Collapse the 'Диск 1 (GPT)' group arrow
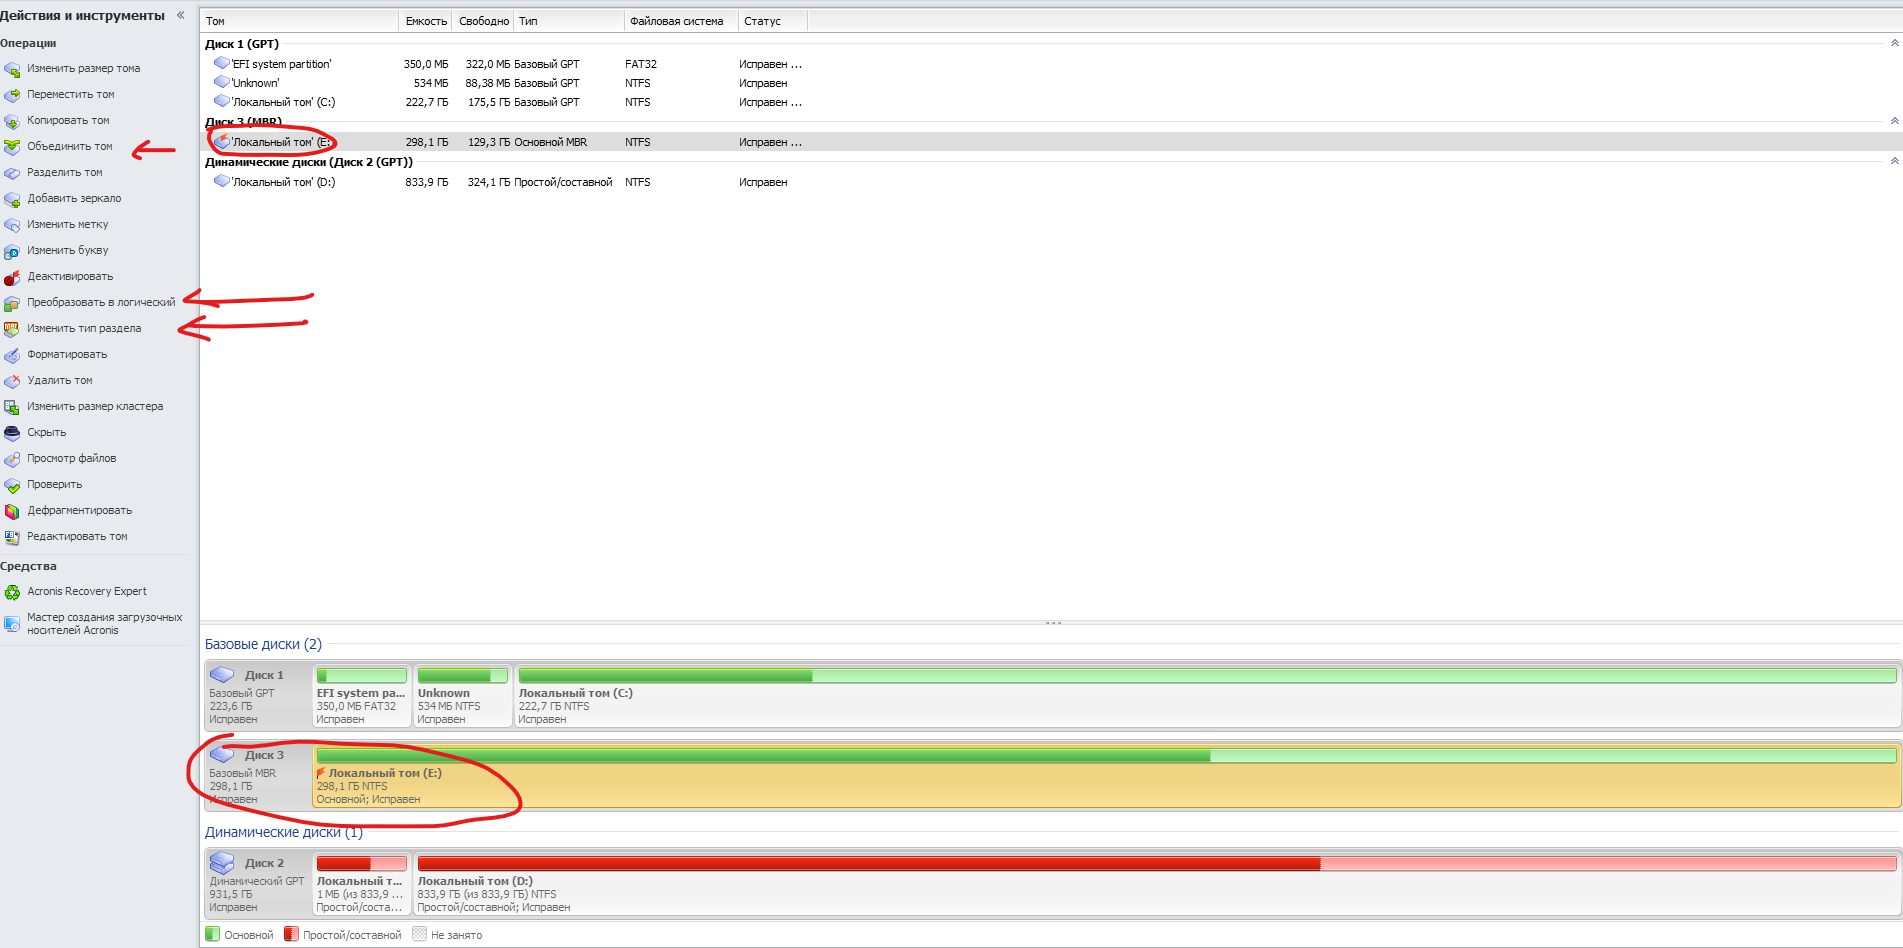This screenshot has width=1903, height=948. (1894, 43)
